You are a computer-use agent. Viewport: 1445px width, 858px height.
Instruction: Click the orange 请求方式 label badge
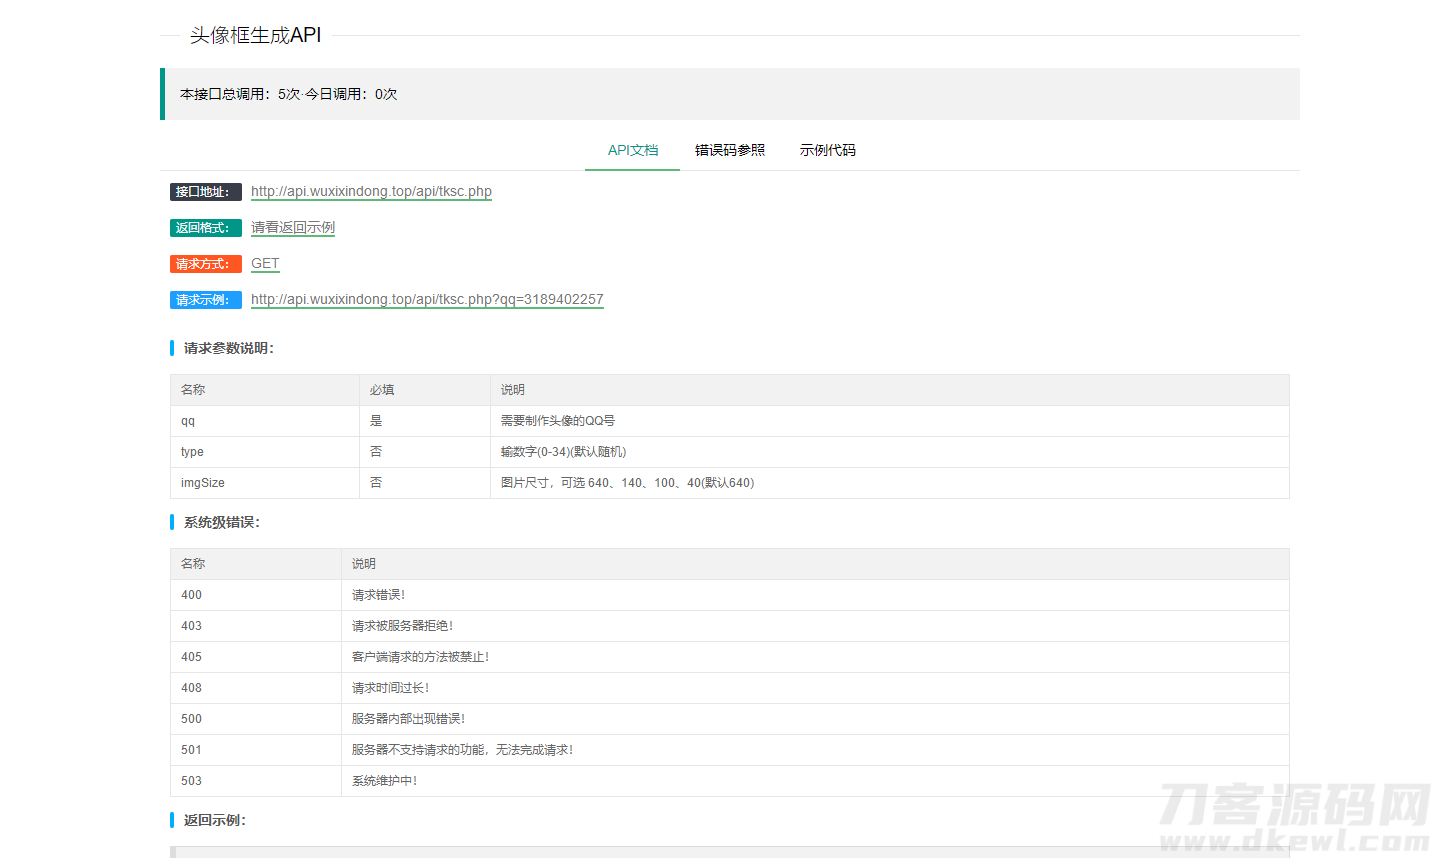205,264
